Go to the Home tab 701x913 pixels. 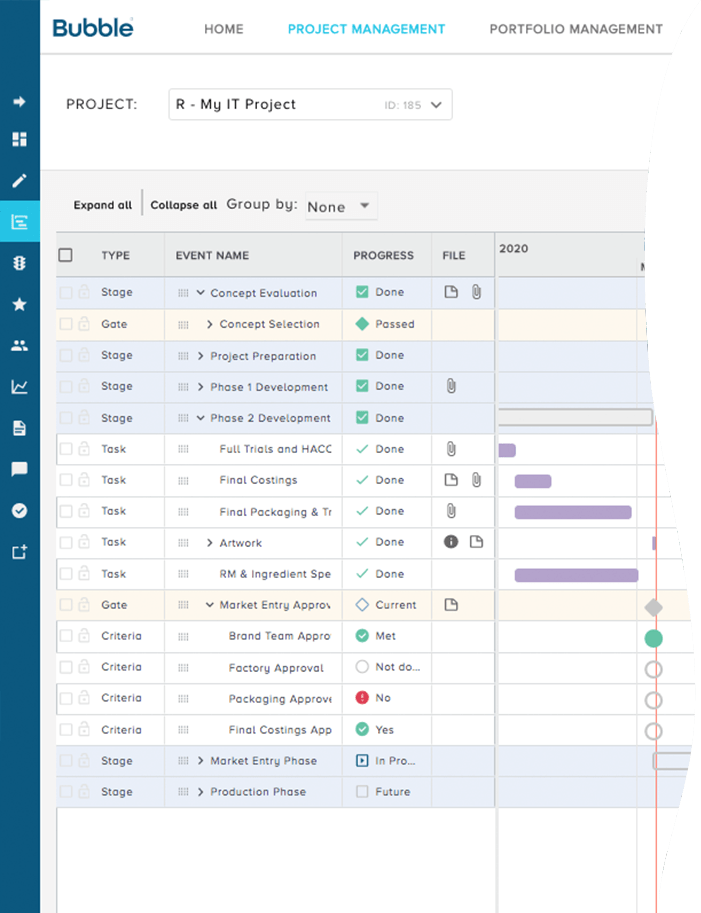coord(224,29)
